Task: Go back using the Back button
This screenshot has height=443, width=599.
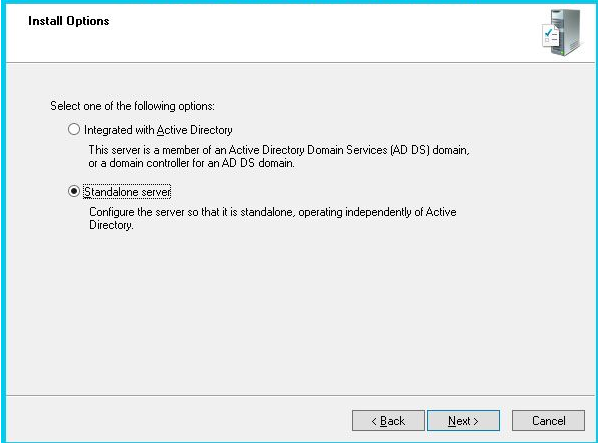Action: pyautogui.click(x=388, y=420)
